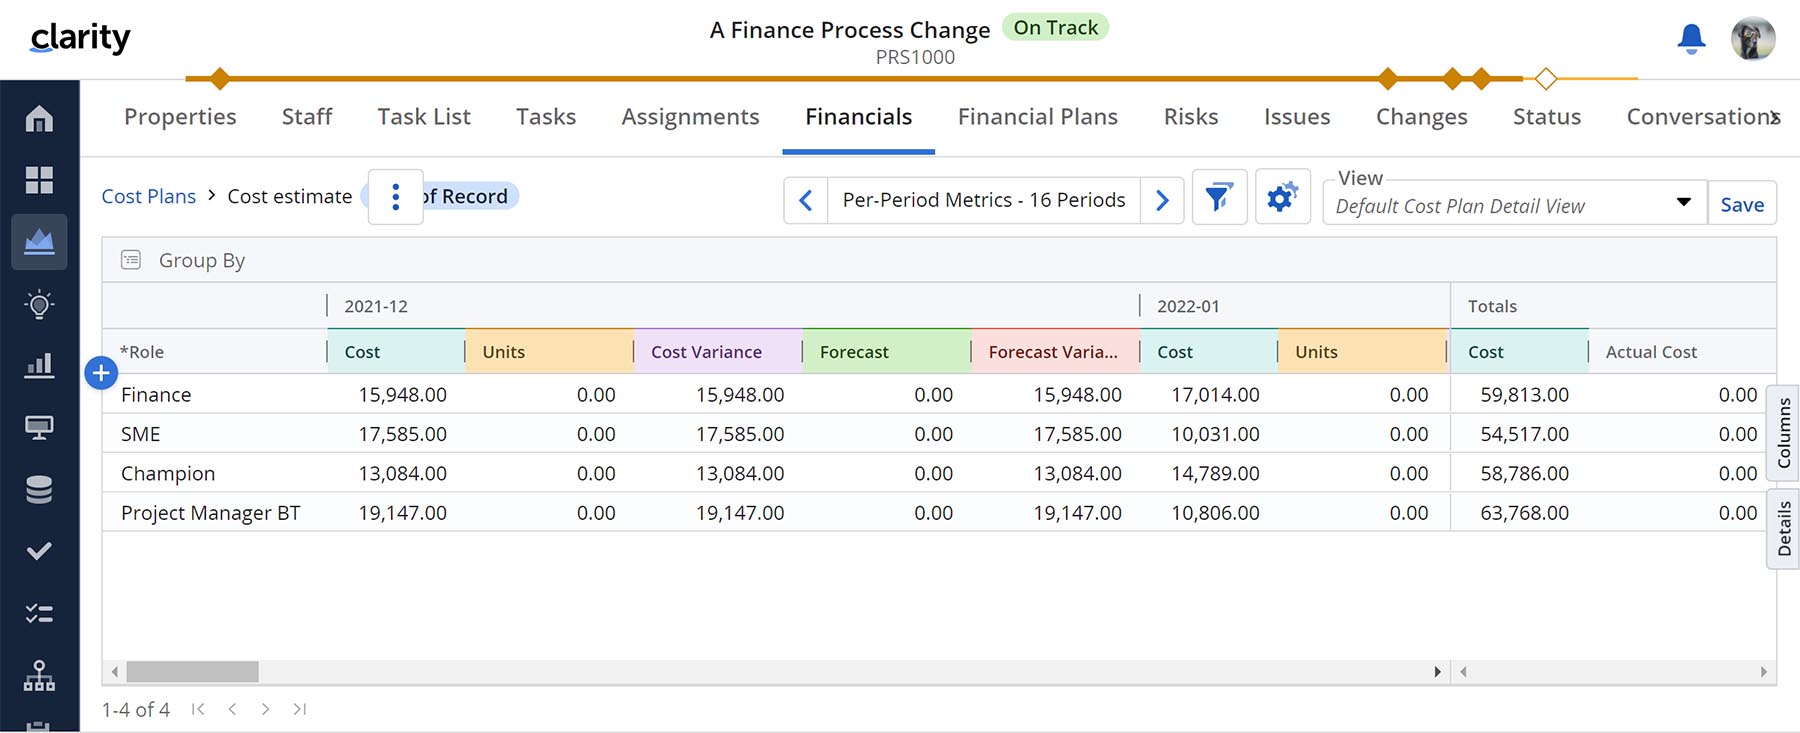Viewport: 1800px width, 733px height.
Task: Open the Financial Plans tab
Action: [1038, 117]
